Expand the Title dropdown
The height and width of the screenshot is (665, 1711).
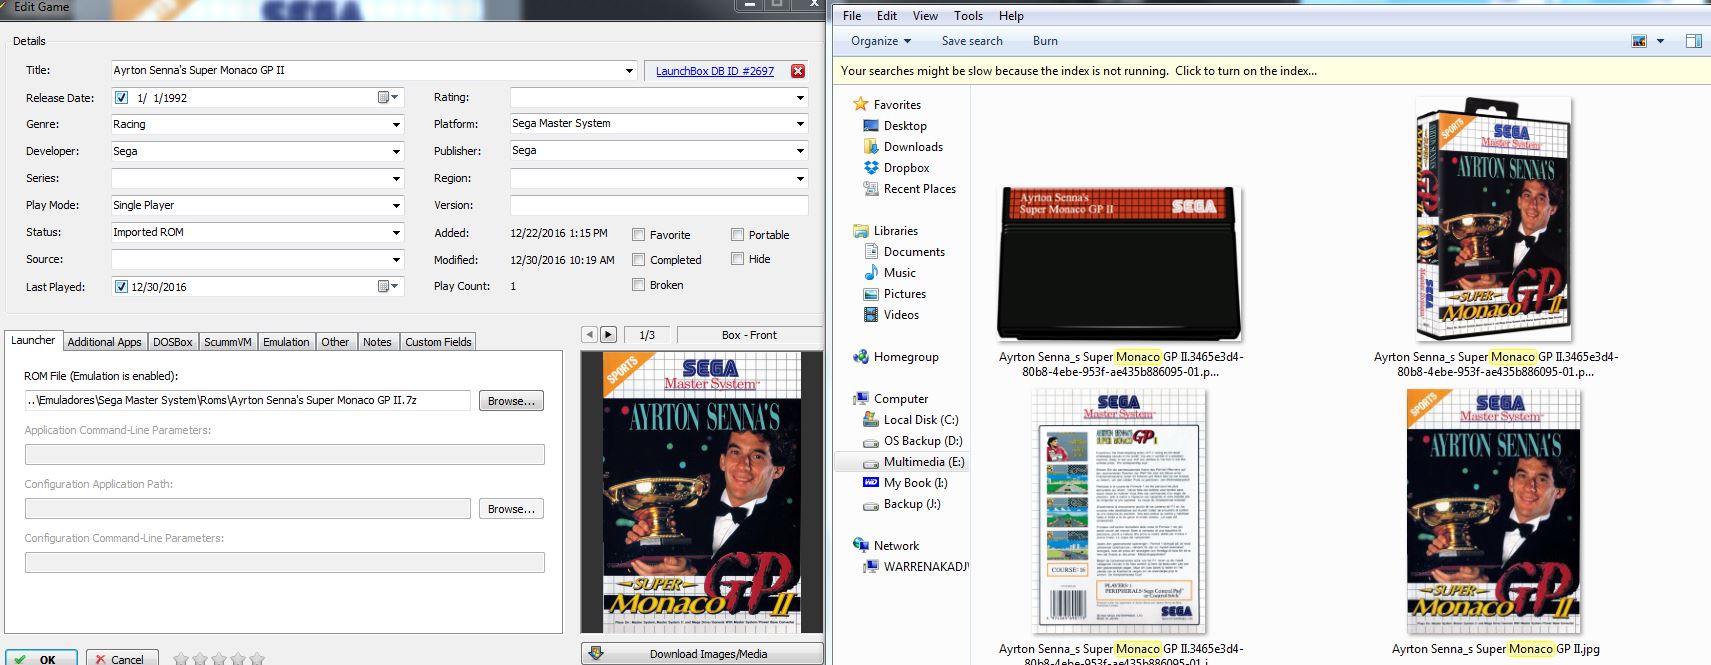629,70
